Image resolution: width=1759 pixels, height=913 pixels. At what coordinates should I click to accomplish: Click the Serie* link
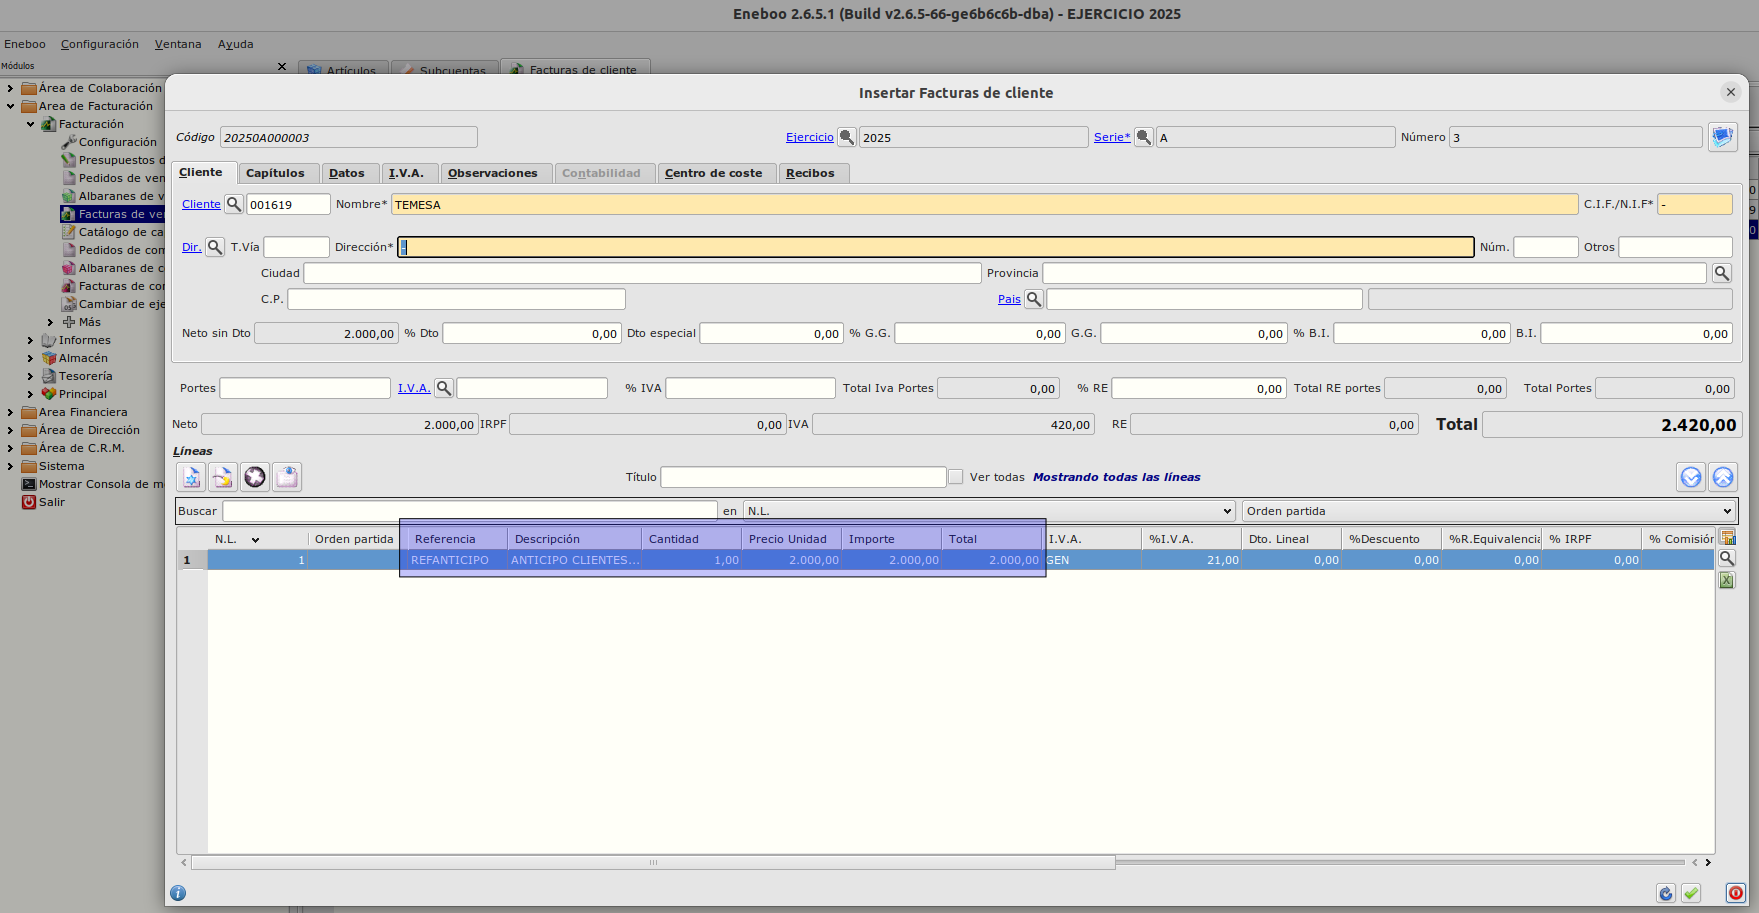(1112, 137)
